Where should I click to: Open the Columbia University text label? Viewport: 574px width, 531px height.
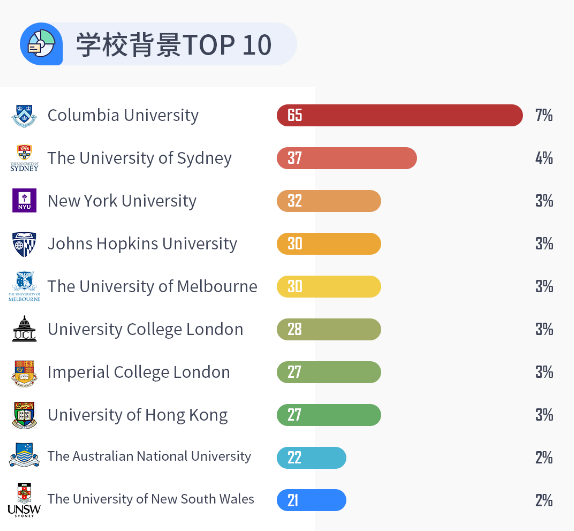point(123,115)
